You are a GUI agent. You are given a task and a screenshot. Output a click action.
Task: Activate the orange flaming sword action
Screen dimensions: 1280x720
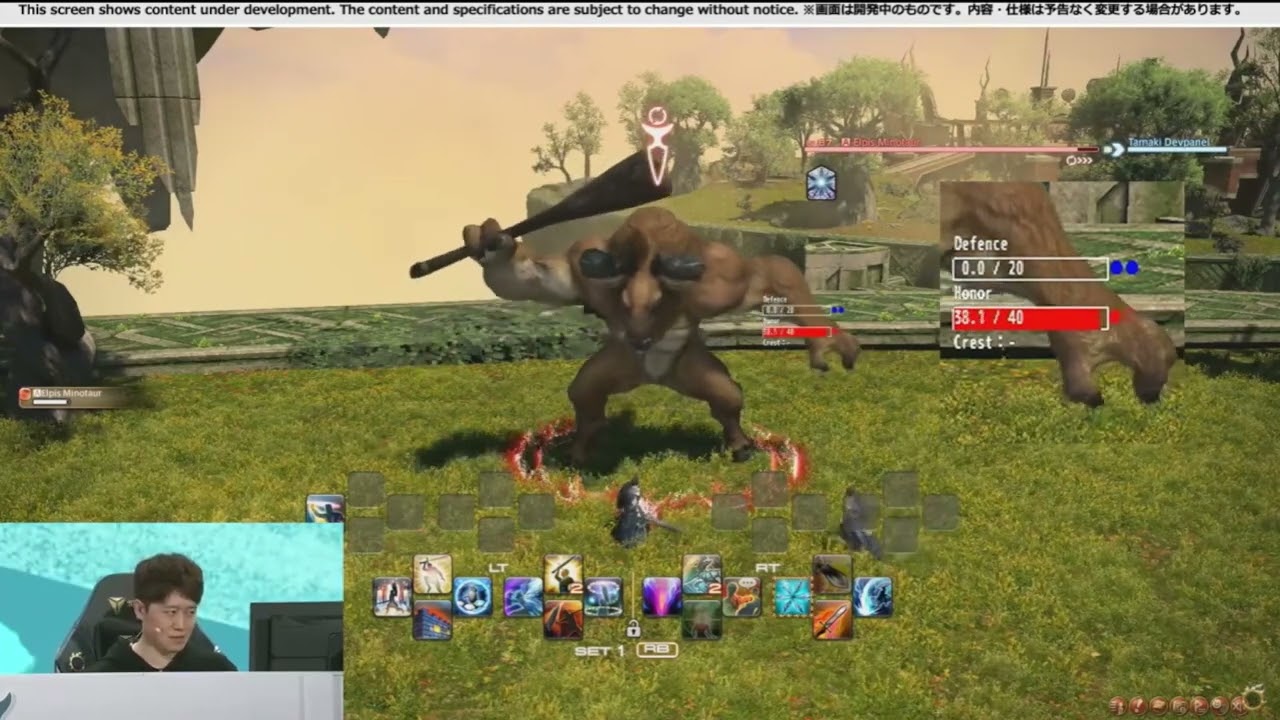point(832,620)
